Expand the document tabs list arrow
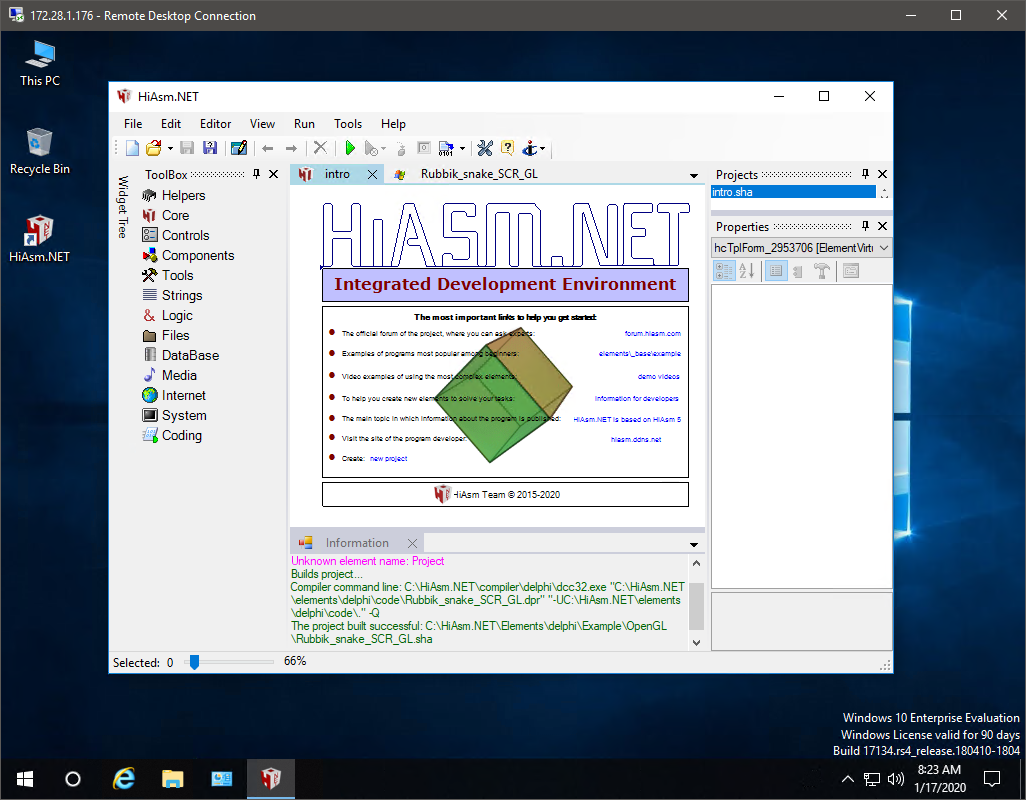The height and width of the screenshot is (800, 1026). coord(694,175)
